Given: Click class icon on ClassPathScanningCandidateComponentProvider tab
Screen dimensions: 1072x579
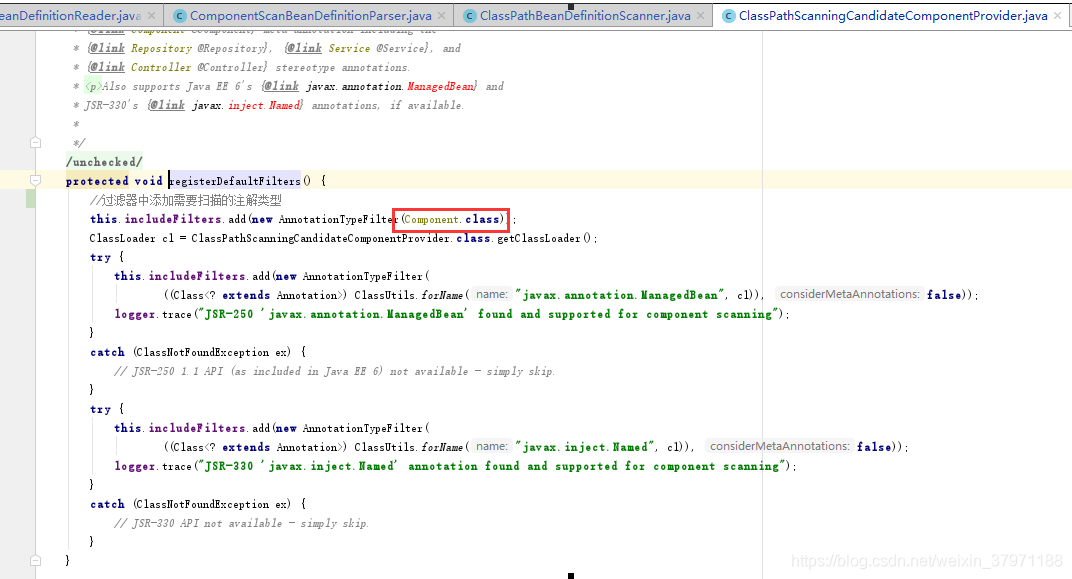Looking at the screenshot, I should (x=729, y=16).
